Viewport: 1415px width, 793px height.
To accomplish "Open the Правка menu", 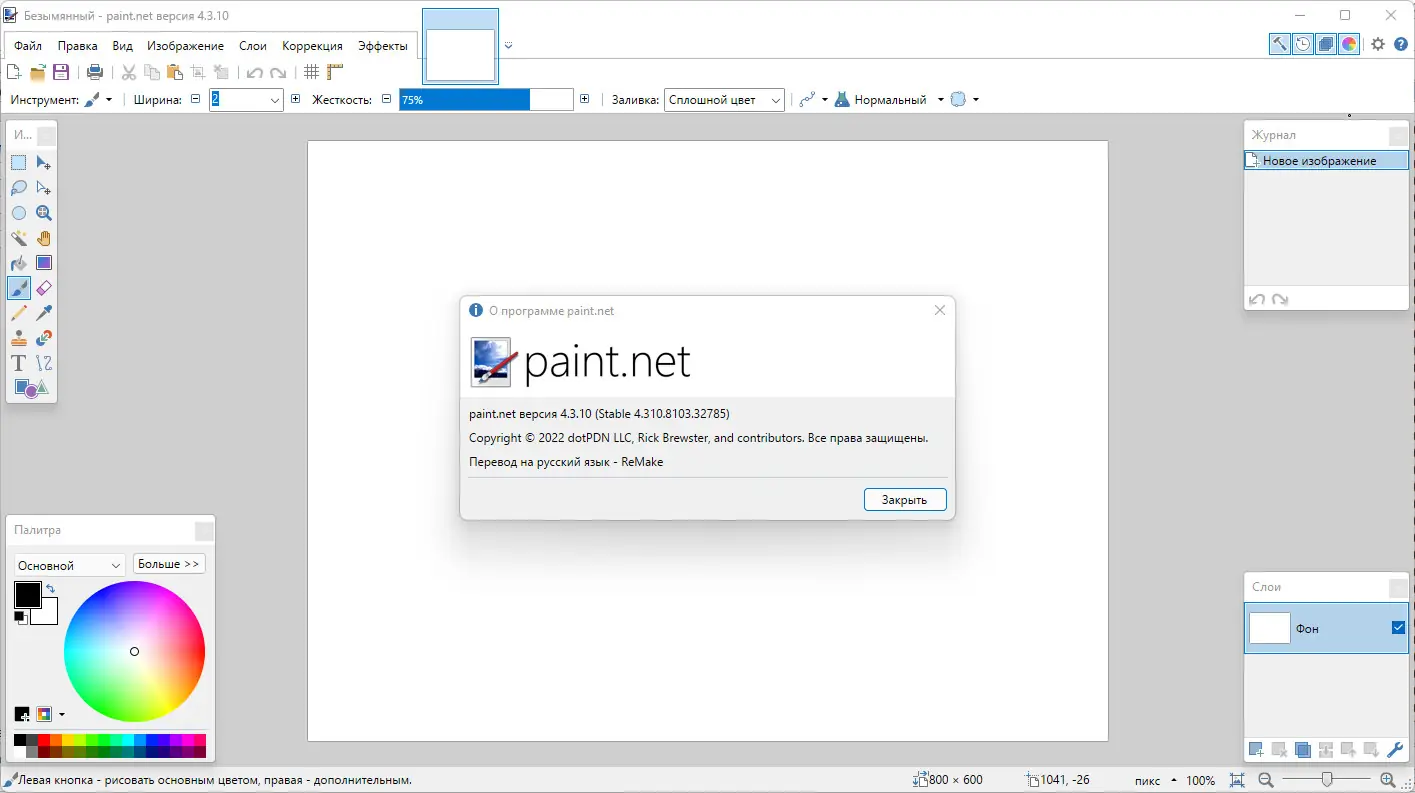I will (x=77, y=46).
